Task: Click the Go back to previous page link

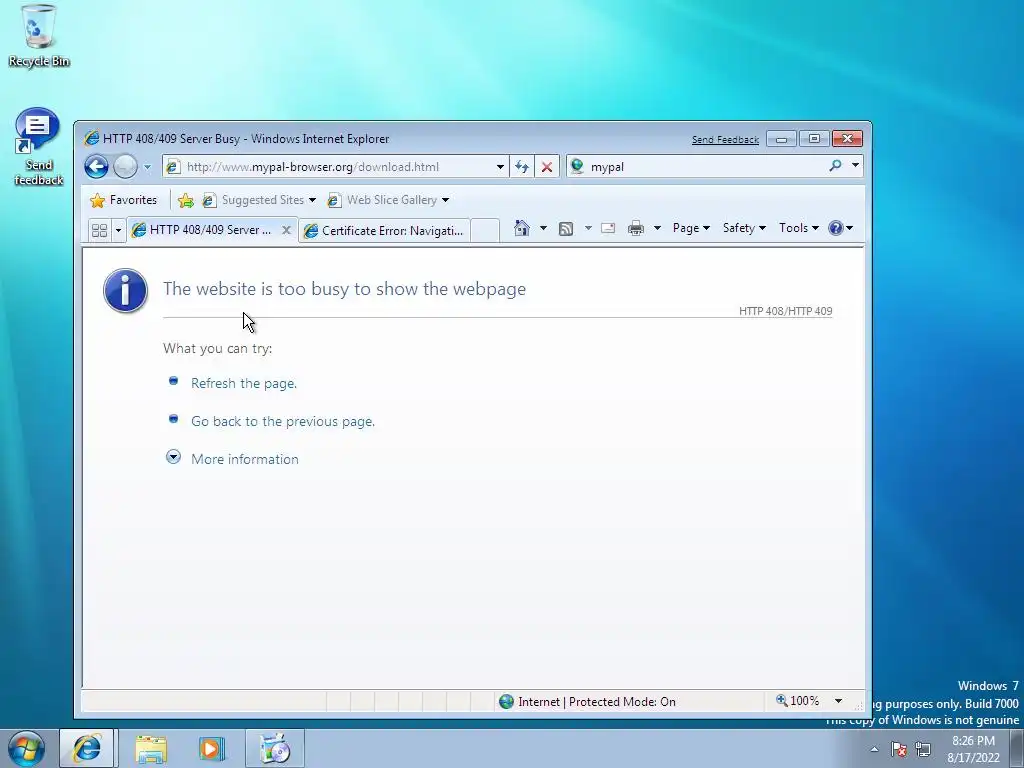Action: [283, 421]
